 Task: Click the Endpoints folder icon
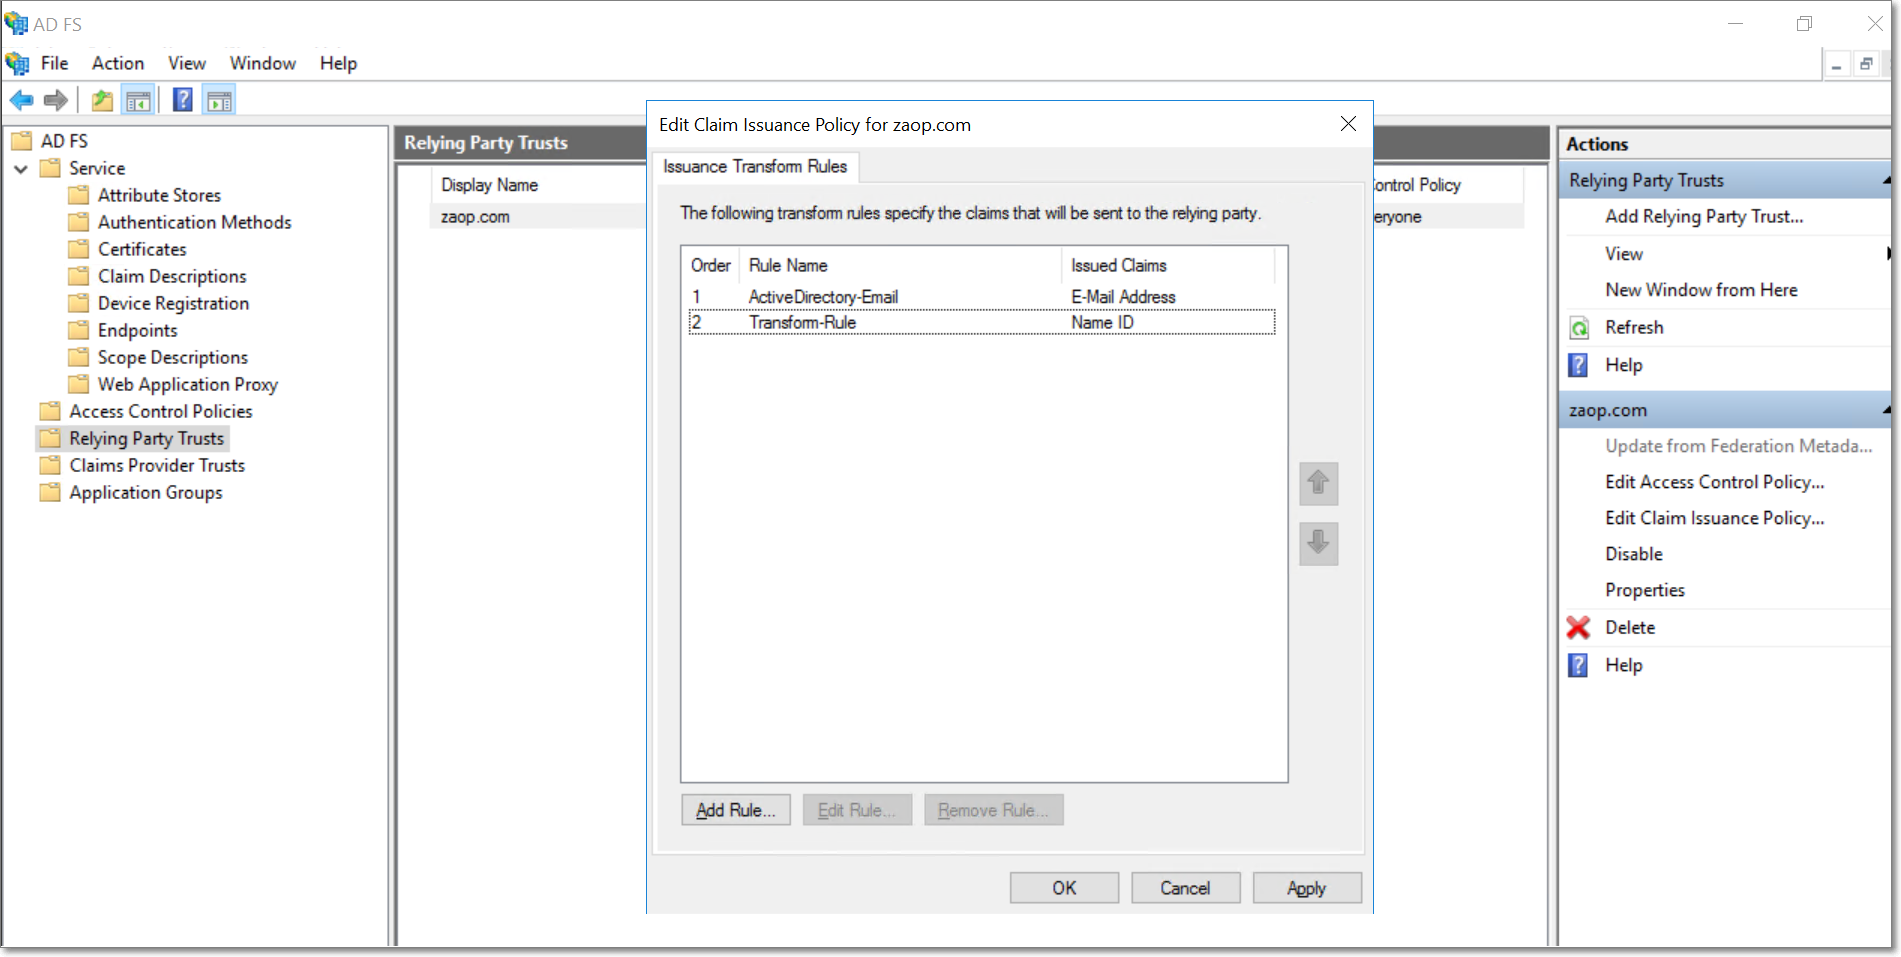(78, 330)
